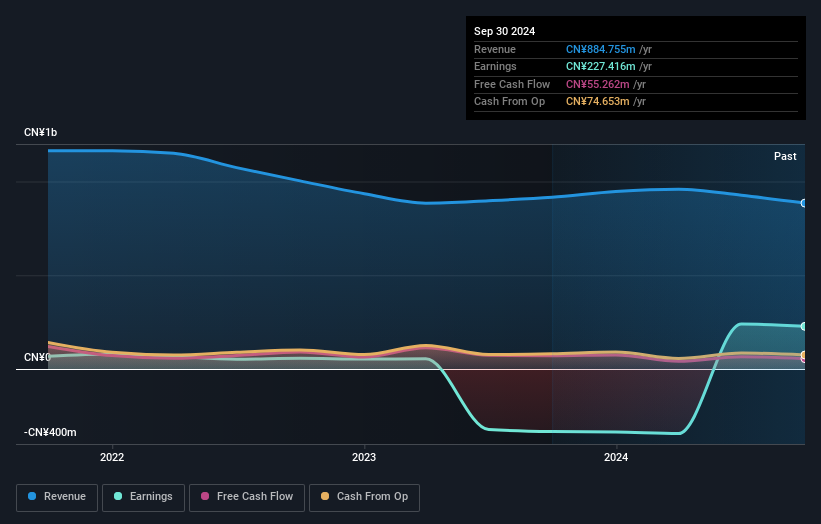
Task: Click the -CN¥400m y-axis label
Action: tap(50, 432)
